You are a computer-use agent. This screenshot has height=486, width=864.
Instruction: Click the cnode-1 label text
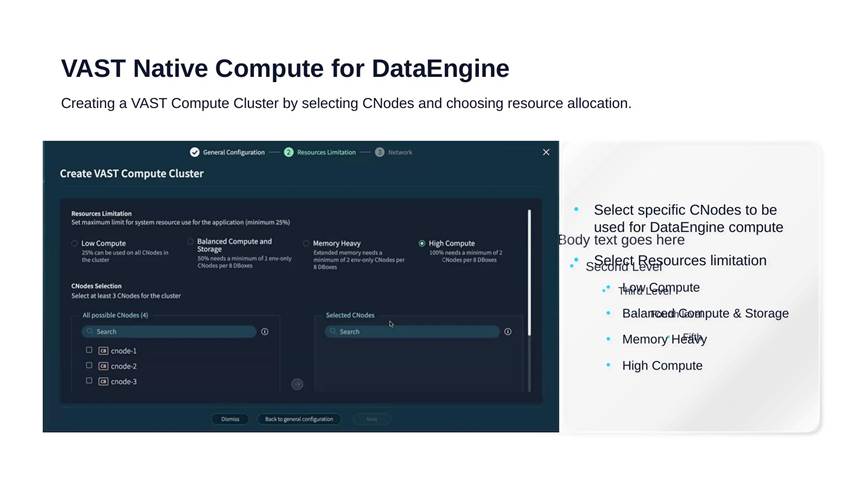pos(123,351)
